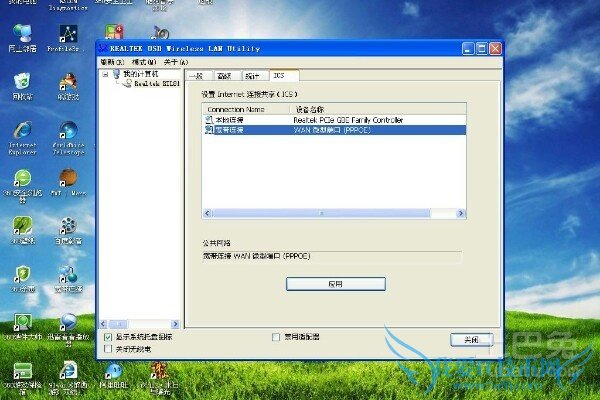The height and width of the screenshot is (400, 600).
Task: Enable the 关闭无线电 checkbox
Action: pyautogui.click(x=108, y=349)
